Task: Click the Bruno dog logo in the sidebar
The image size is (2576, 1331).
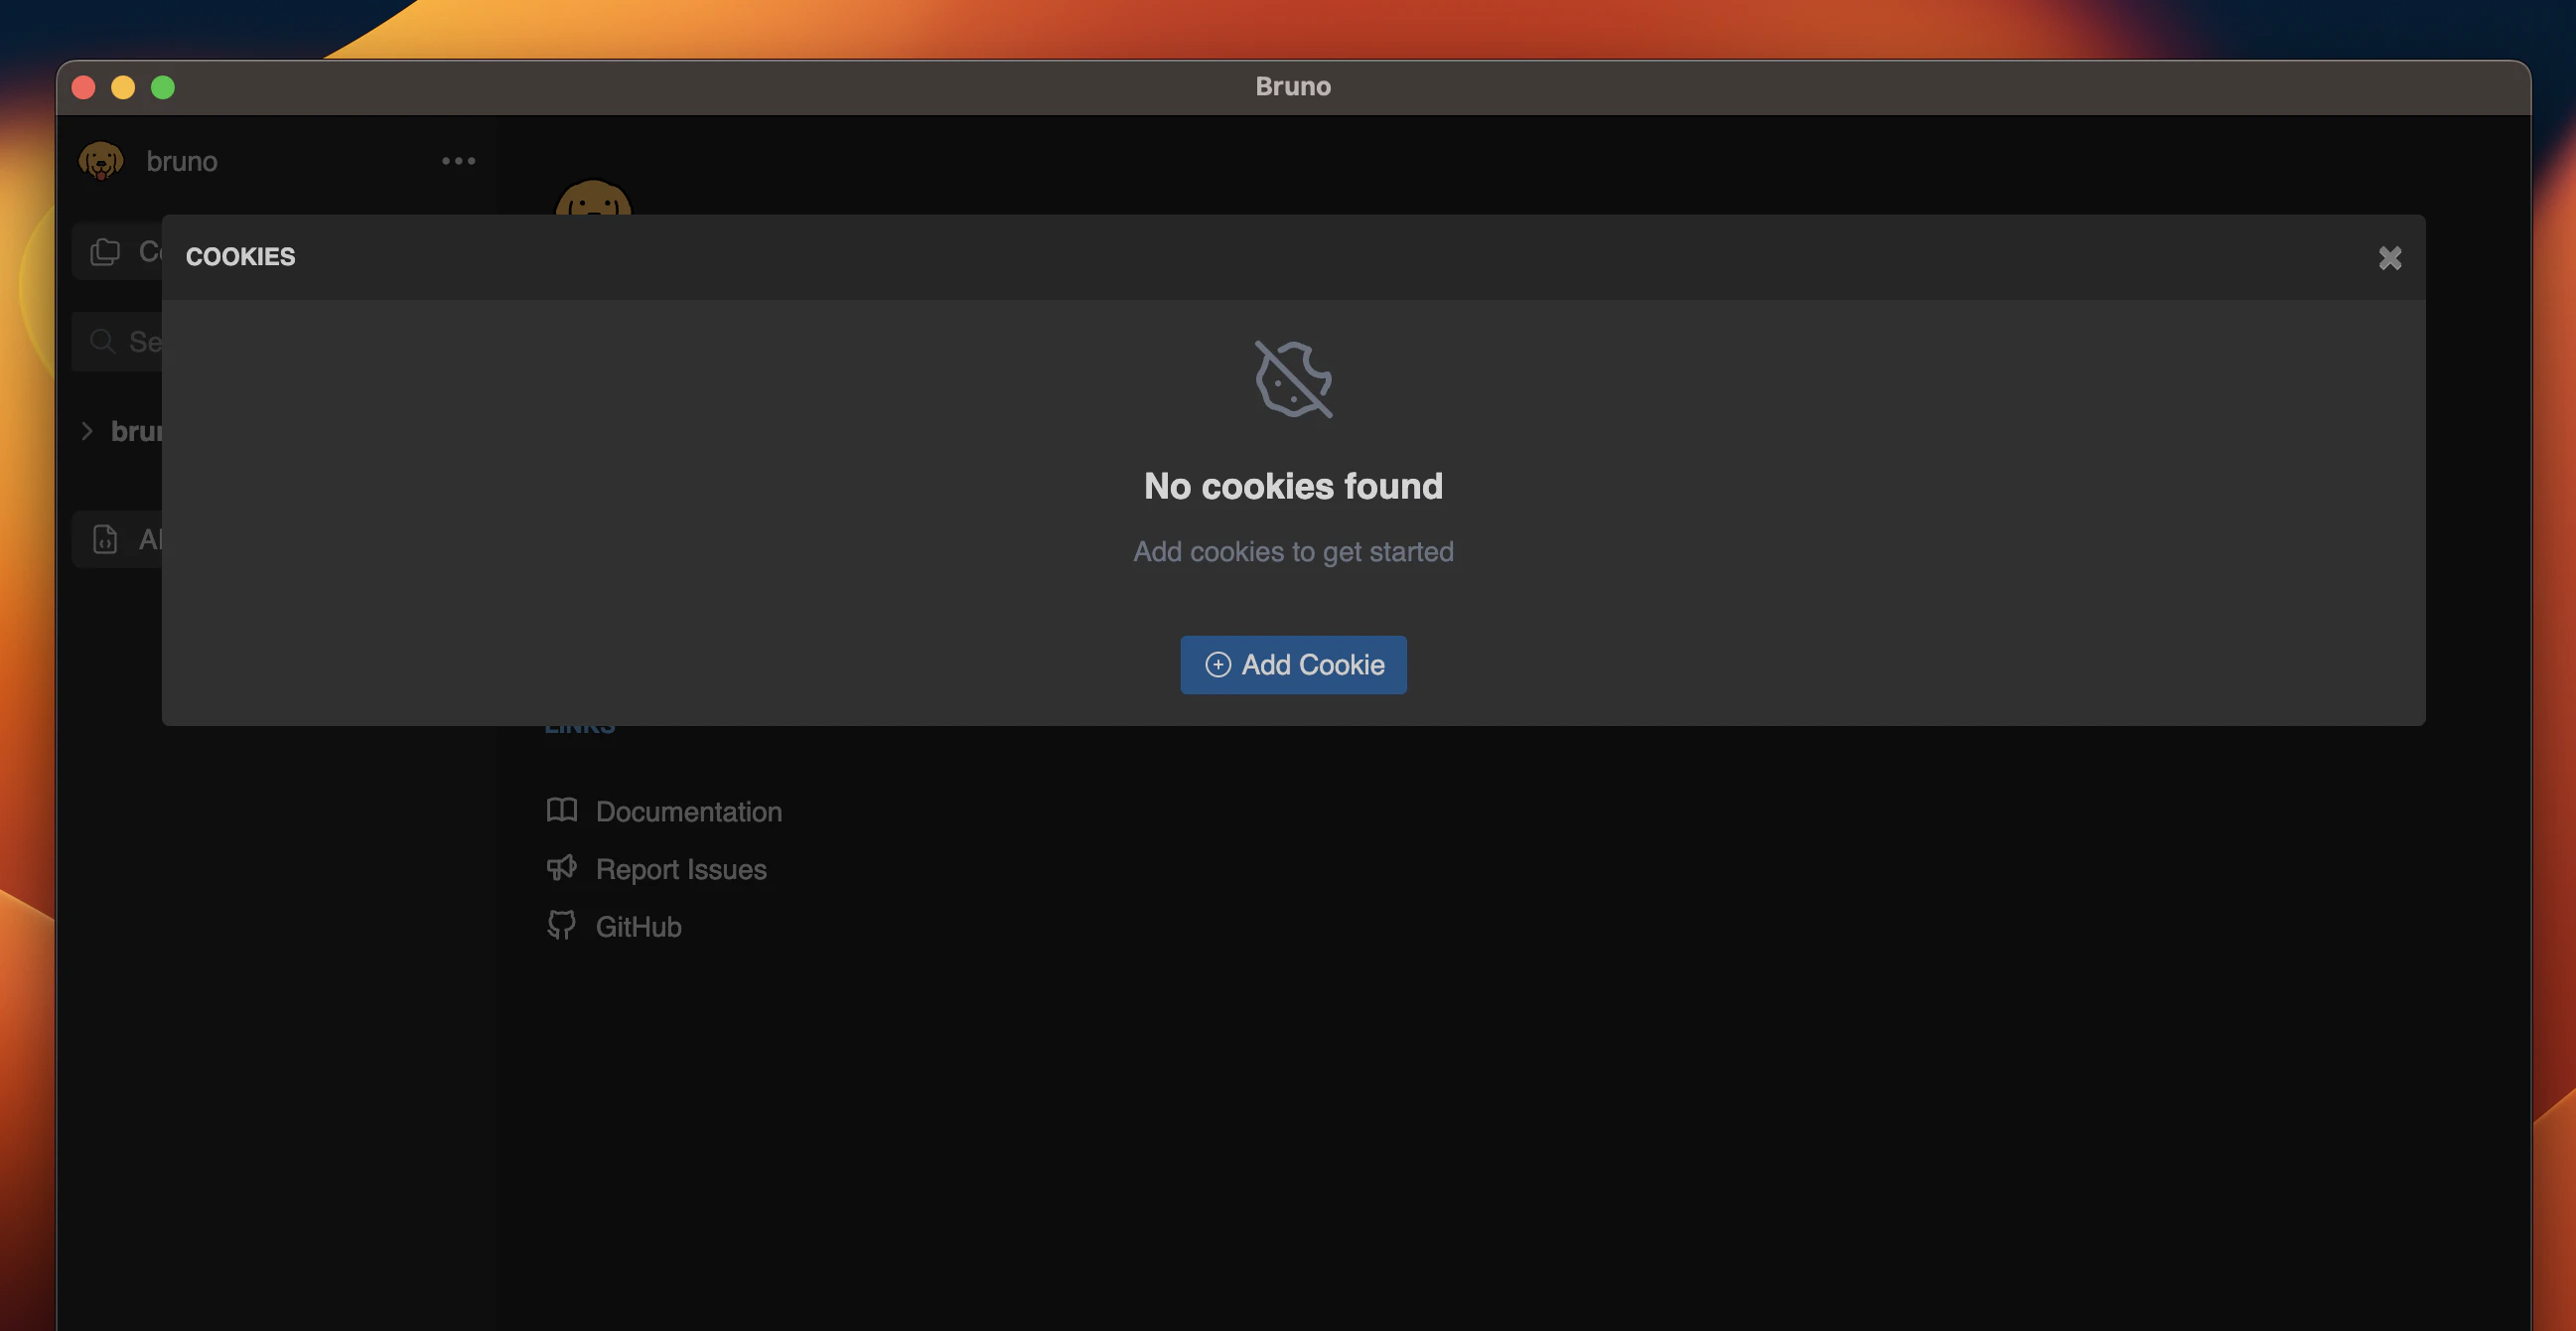Action: [x=101, y=161]
